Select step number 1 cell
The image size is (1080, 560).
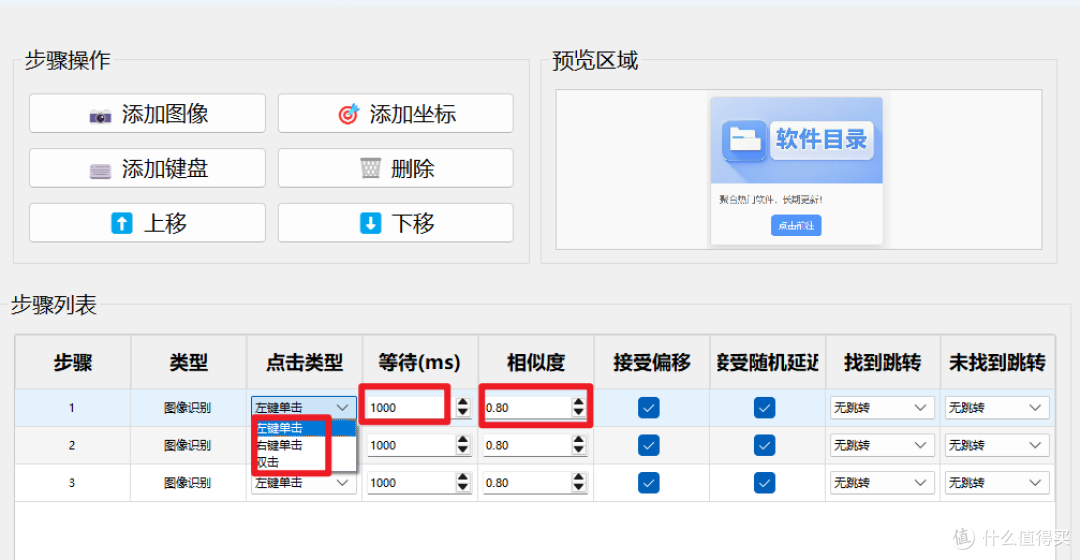(72, 408)
